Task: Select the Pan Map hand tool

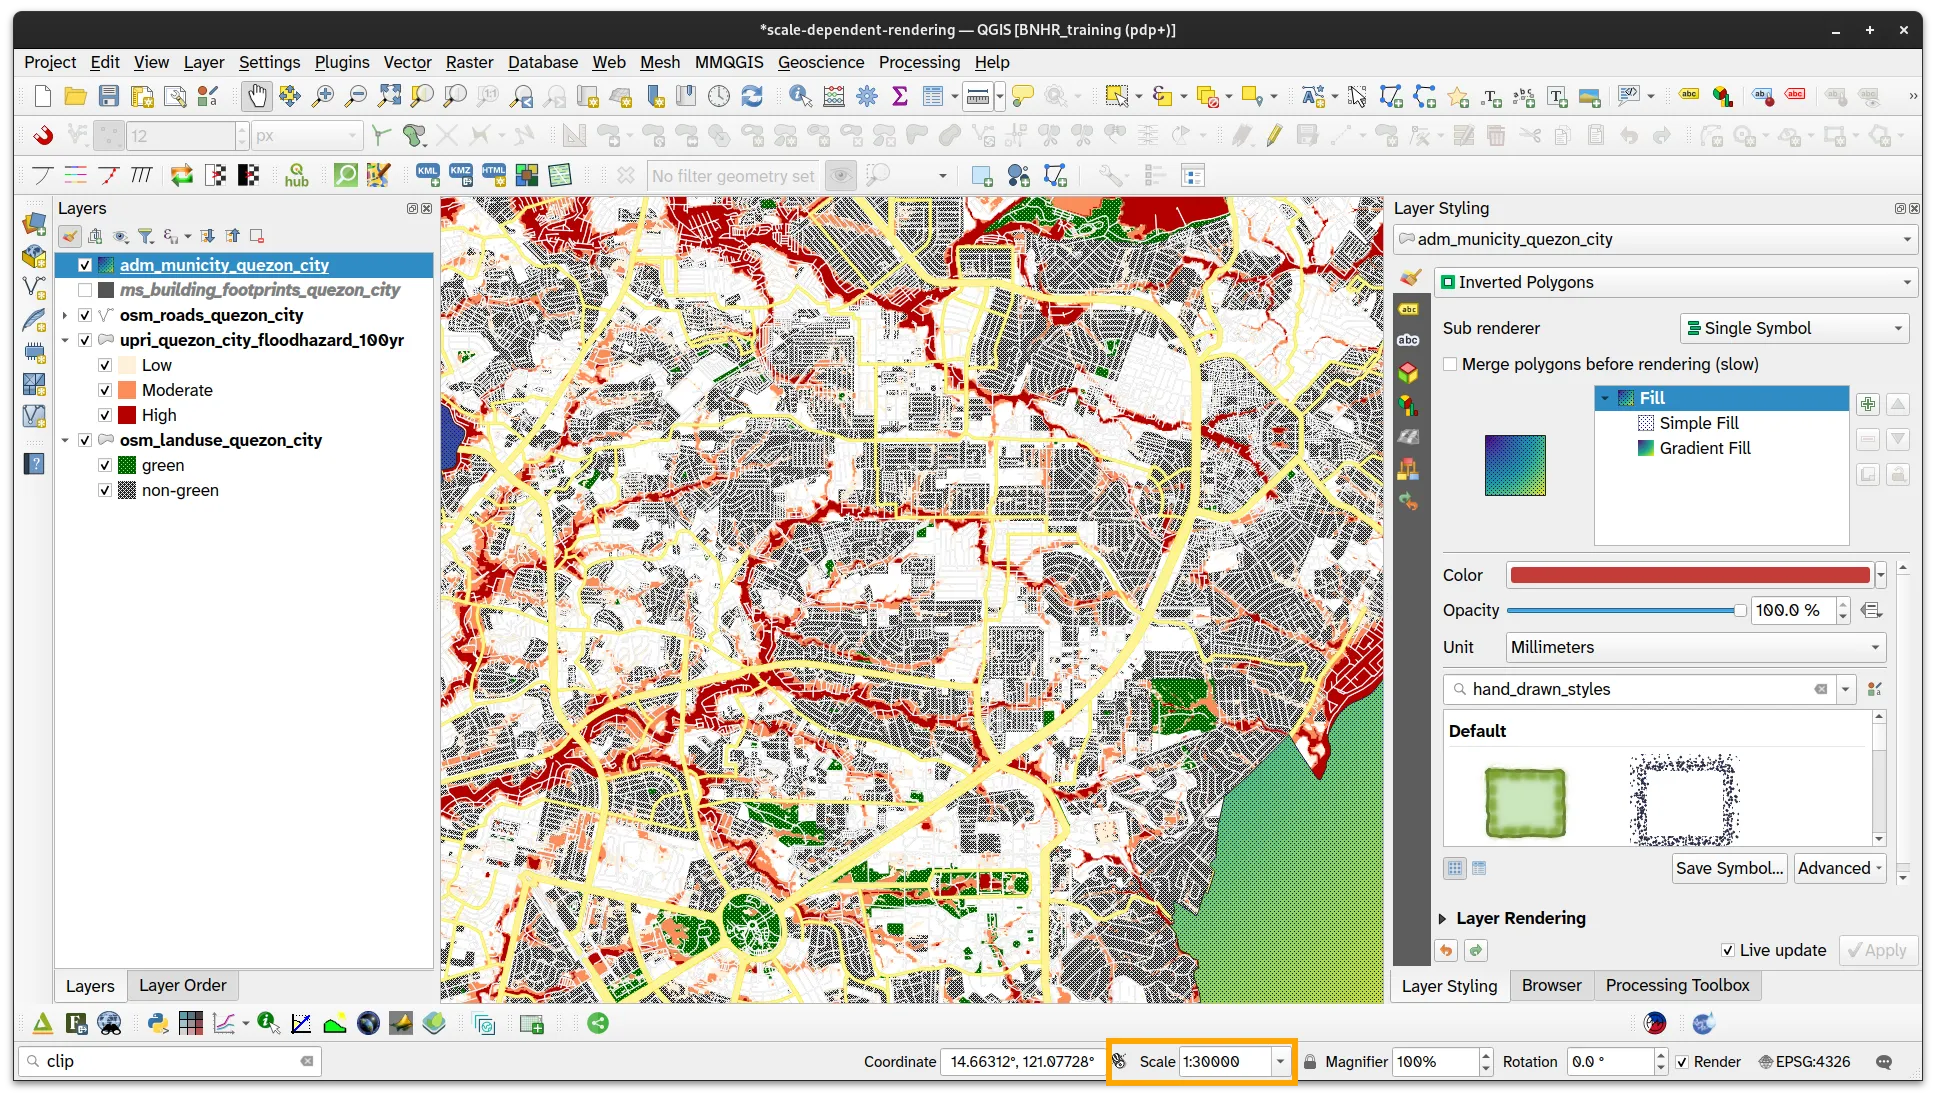Action: (x=257, y=96)
